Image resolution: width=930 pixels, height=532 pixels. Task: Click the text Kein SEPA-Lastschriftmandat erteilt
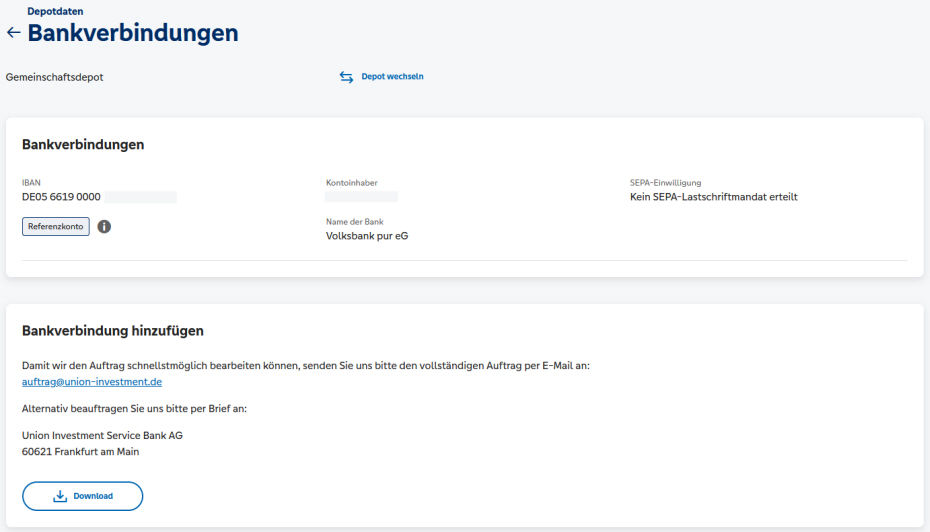tap(714, 197)
